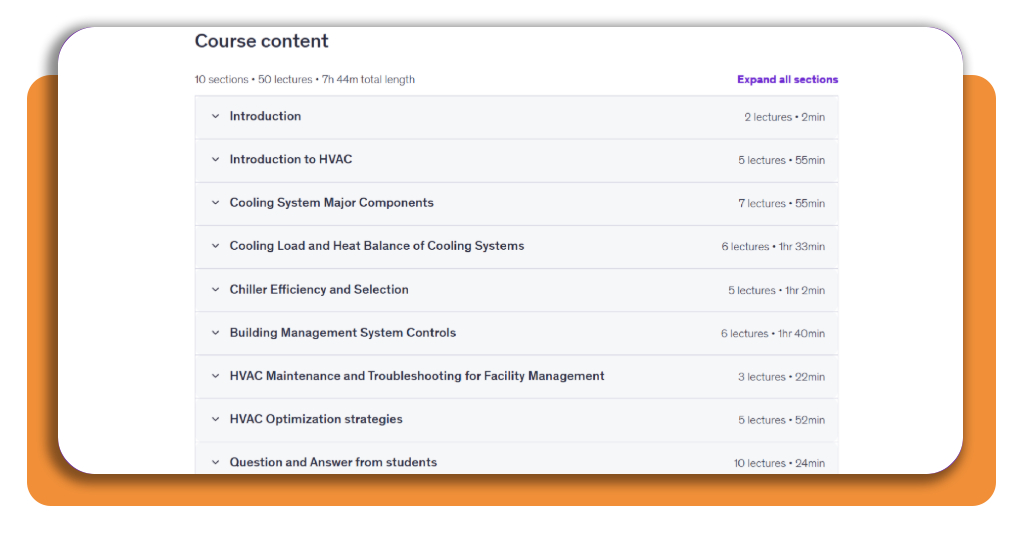1024x536 pixels.
Task: Click the 10 lectures 24min label
Action: point(779,464)
